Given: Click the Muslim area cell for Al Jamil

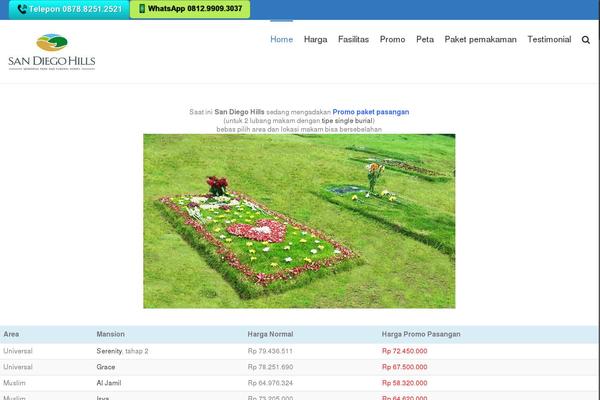Looking at the screenshot, I should (x=14, y=383).
